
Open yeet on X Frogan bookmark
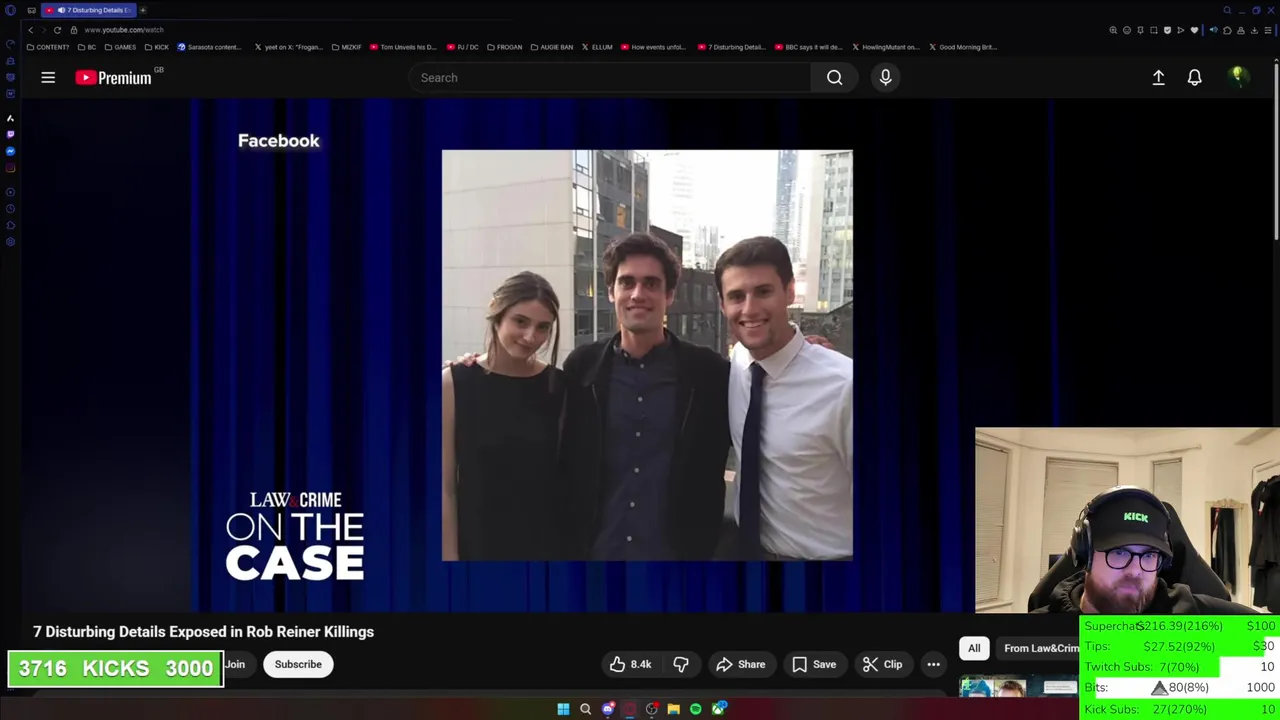pos(289,47)
